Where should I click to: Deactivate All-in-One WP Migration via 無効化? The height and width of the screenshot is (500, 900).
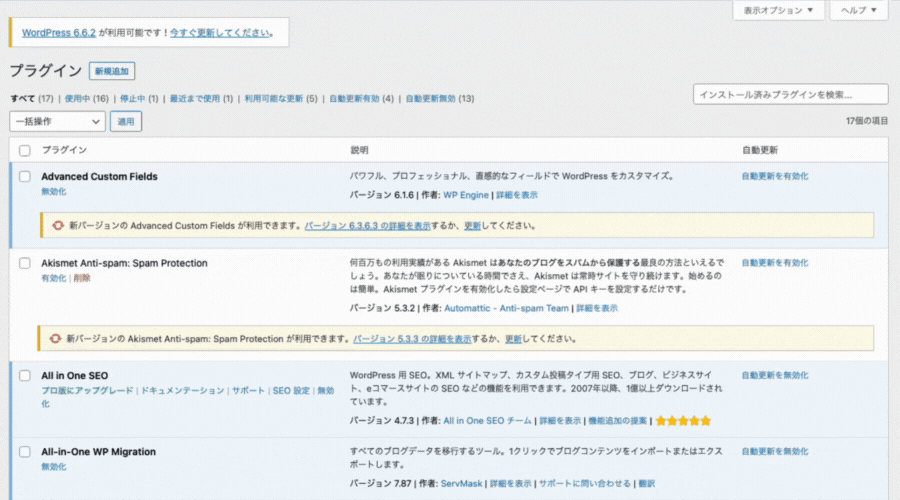coord(53,467)
